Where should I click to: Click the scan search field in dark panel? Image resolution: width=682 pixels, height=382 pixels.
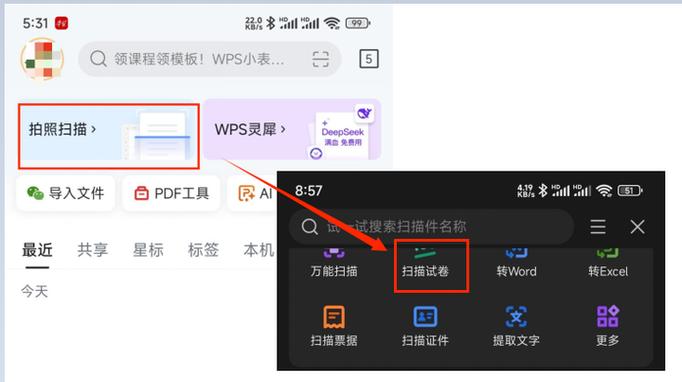(x=431, y=227)
